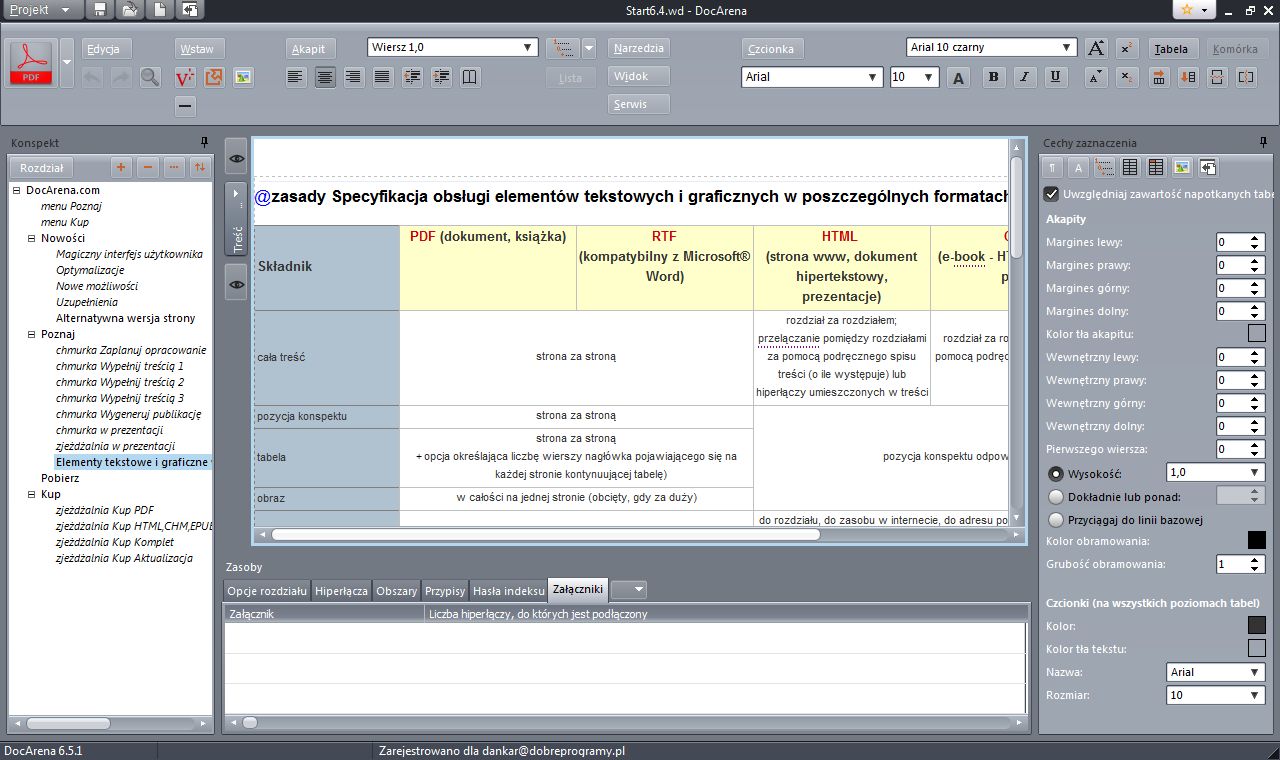
Task: Justify the paragraph text
Action: 382,77
